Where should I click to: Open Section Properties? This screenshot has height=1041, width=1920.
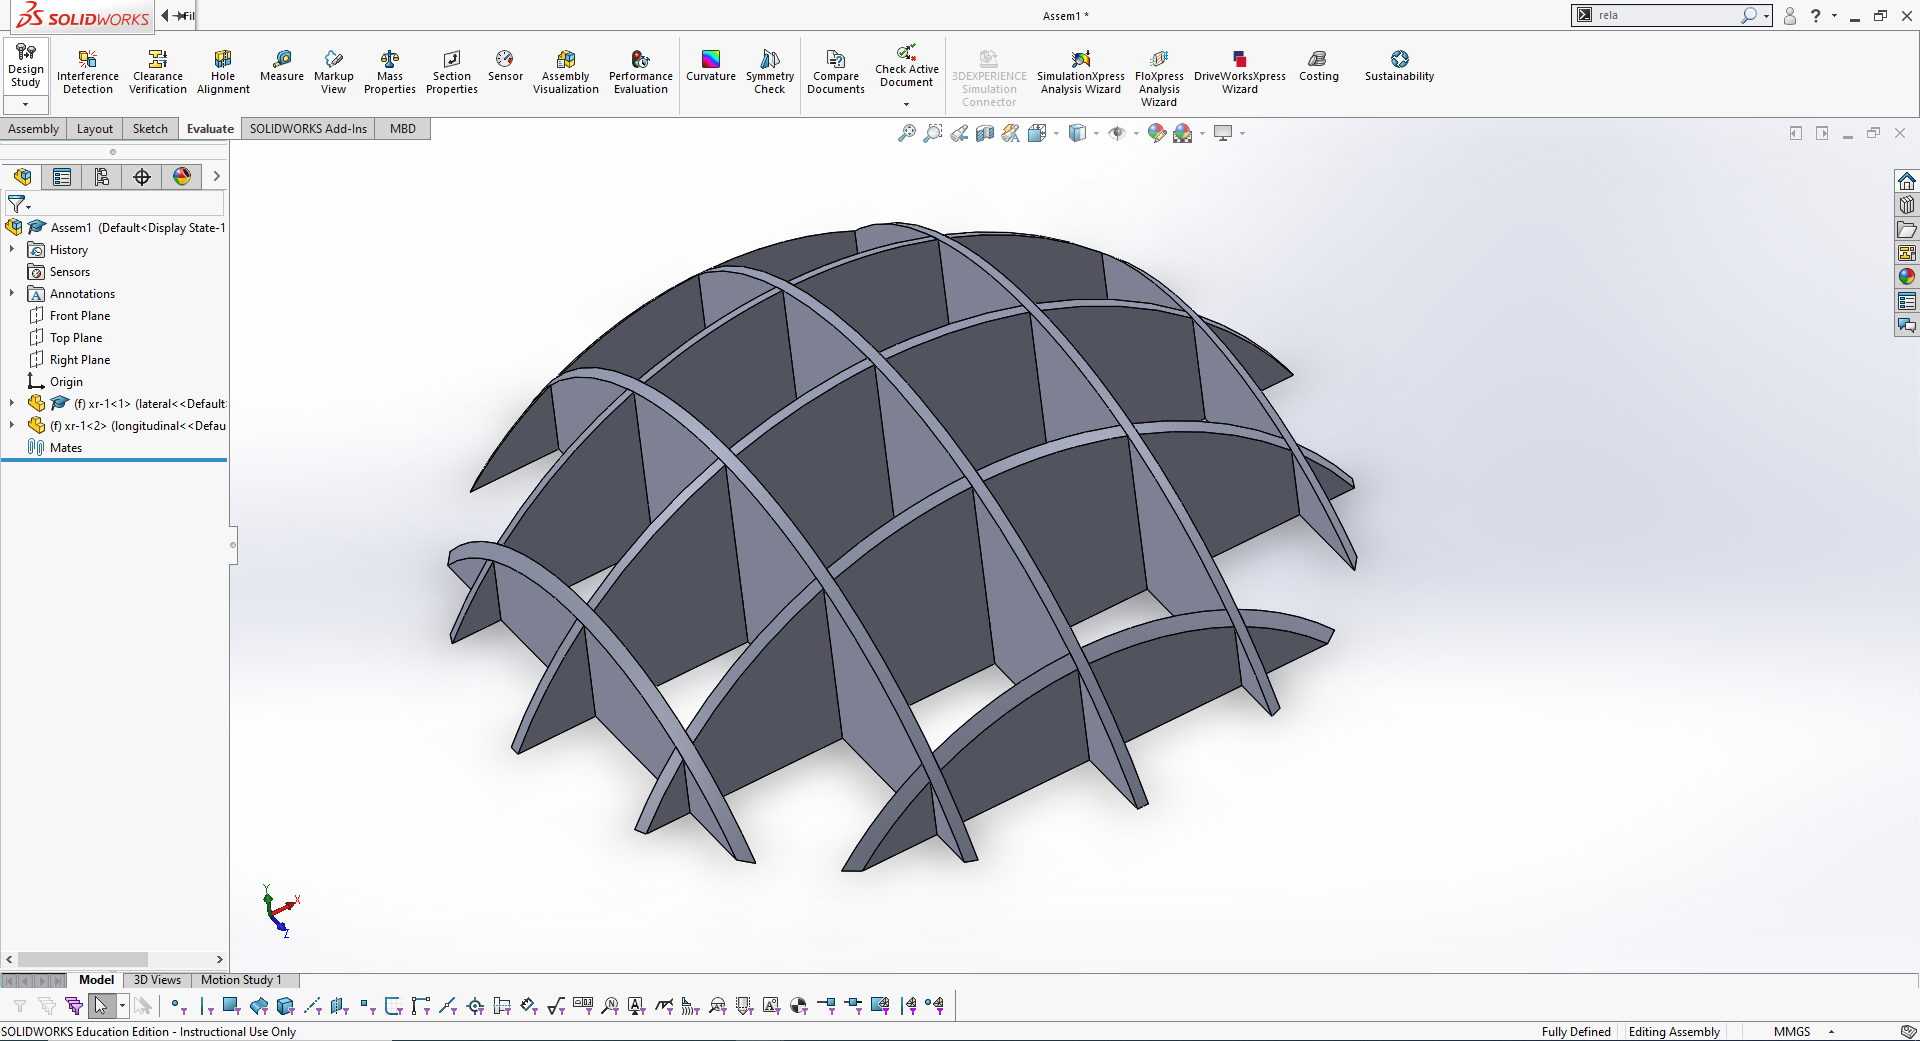coord(452,72)
